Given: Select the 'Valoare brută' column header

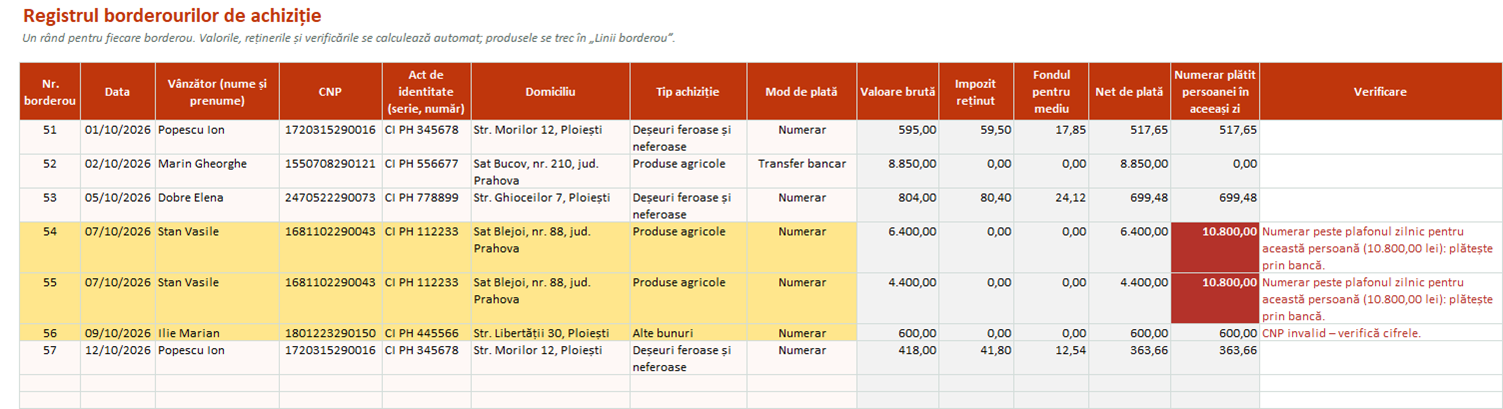Looking at the screenshot, I should 898,92.
